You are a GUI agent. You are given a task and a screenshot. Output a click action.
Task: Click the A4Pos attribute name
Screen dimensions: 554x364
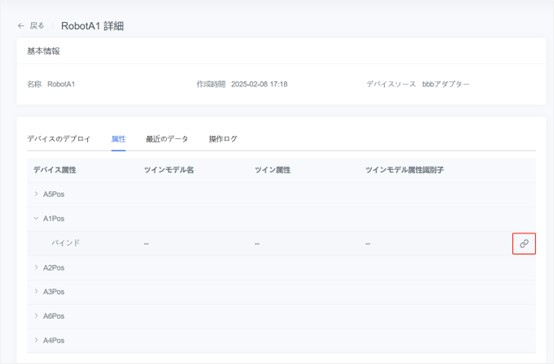click(x=54, y=341)
